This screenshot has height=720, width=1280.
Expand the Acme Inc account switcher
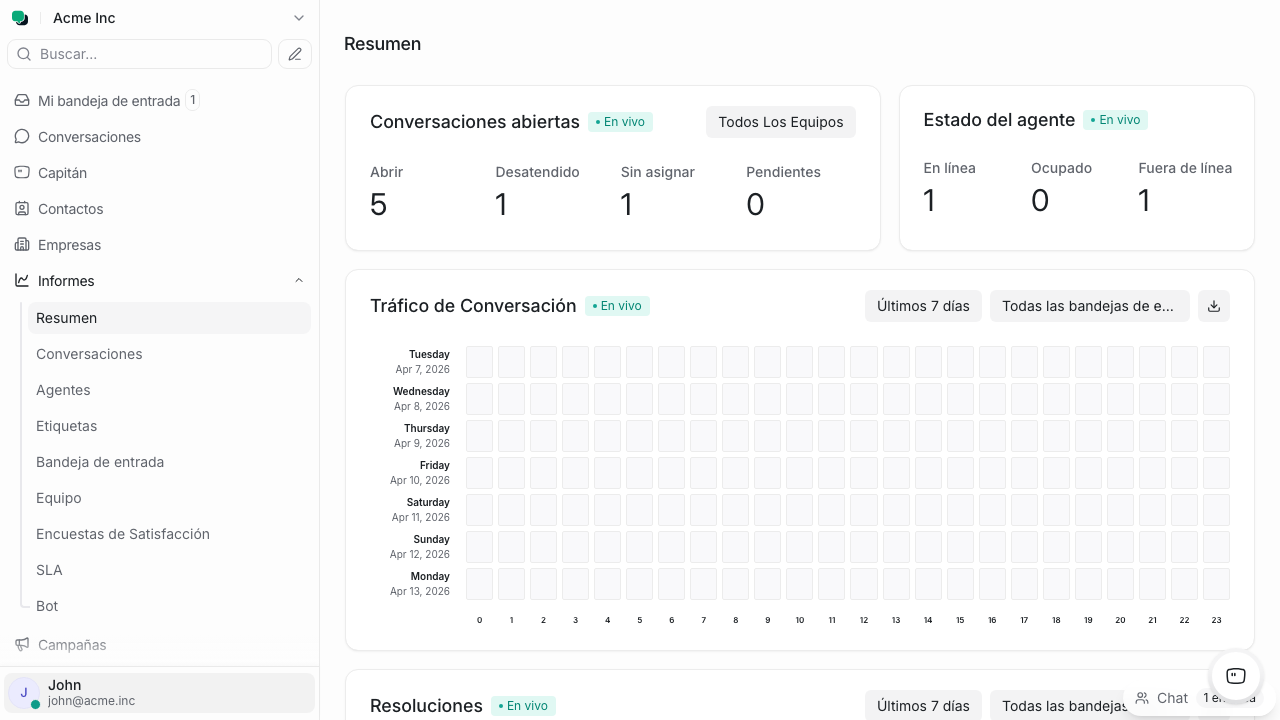pos(298,18)
